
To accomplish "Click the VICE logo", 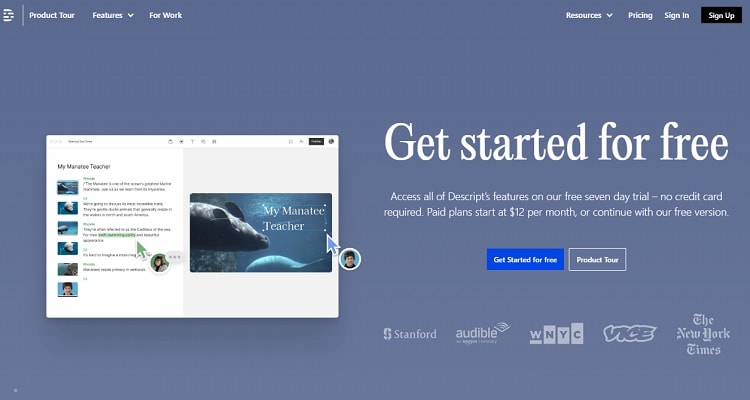I will (x=629, y=333).
